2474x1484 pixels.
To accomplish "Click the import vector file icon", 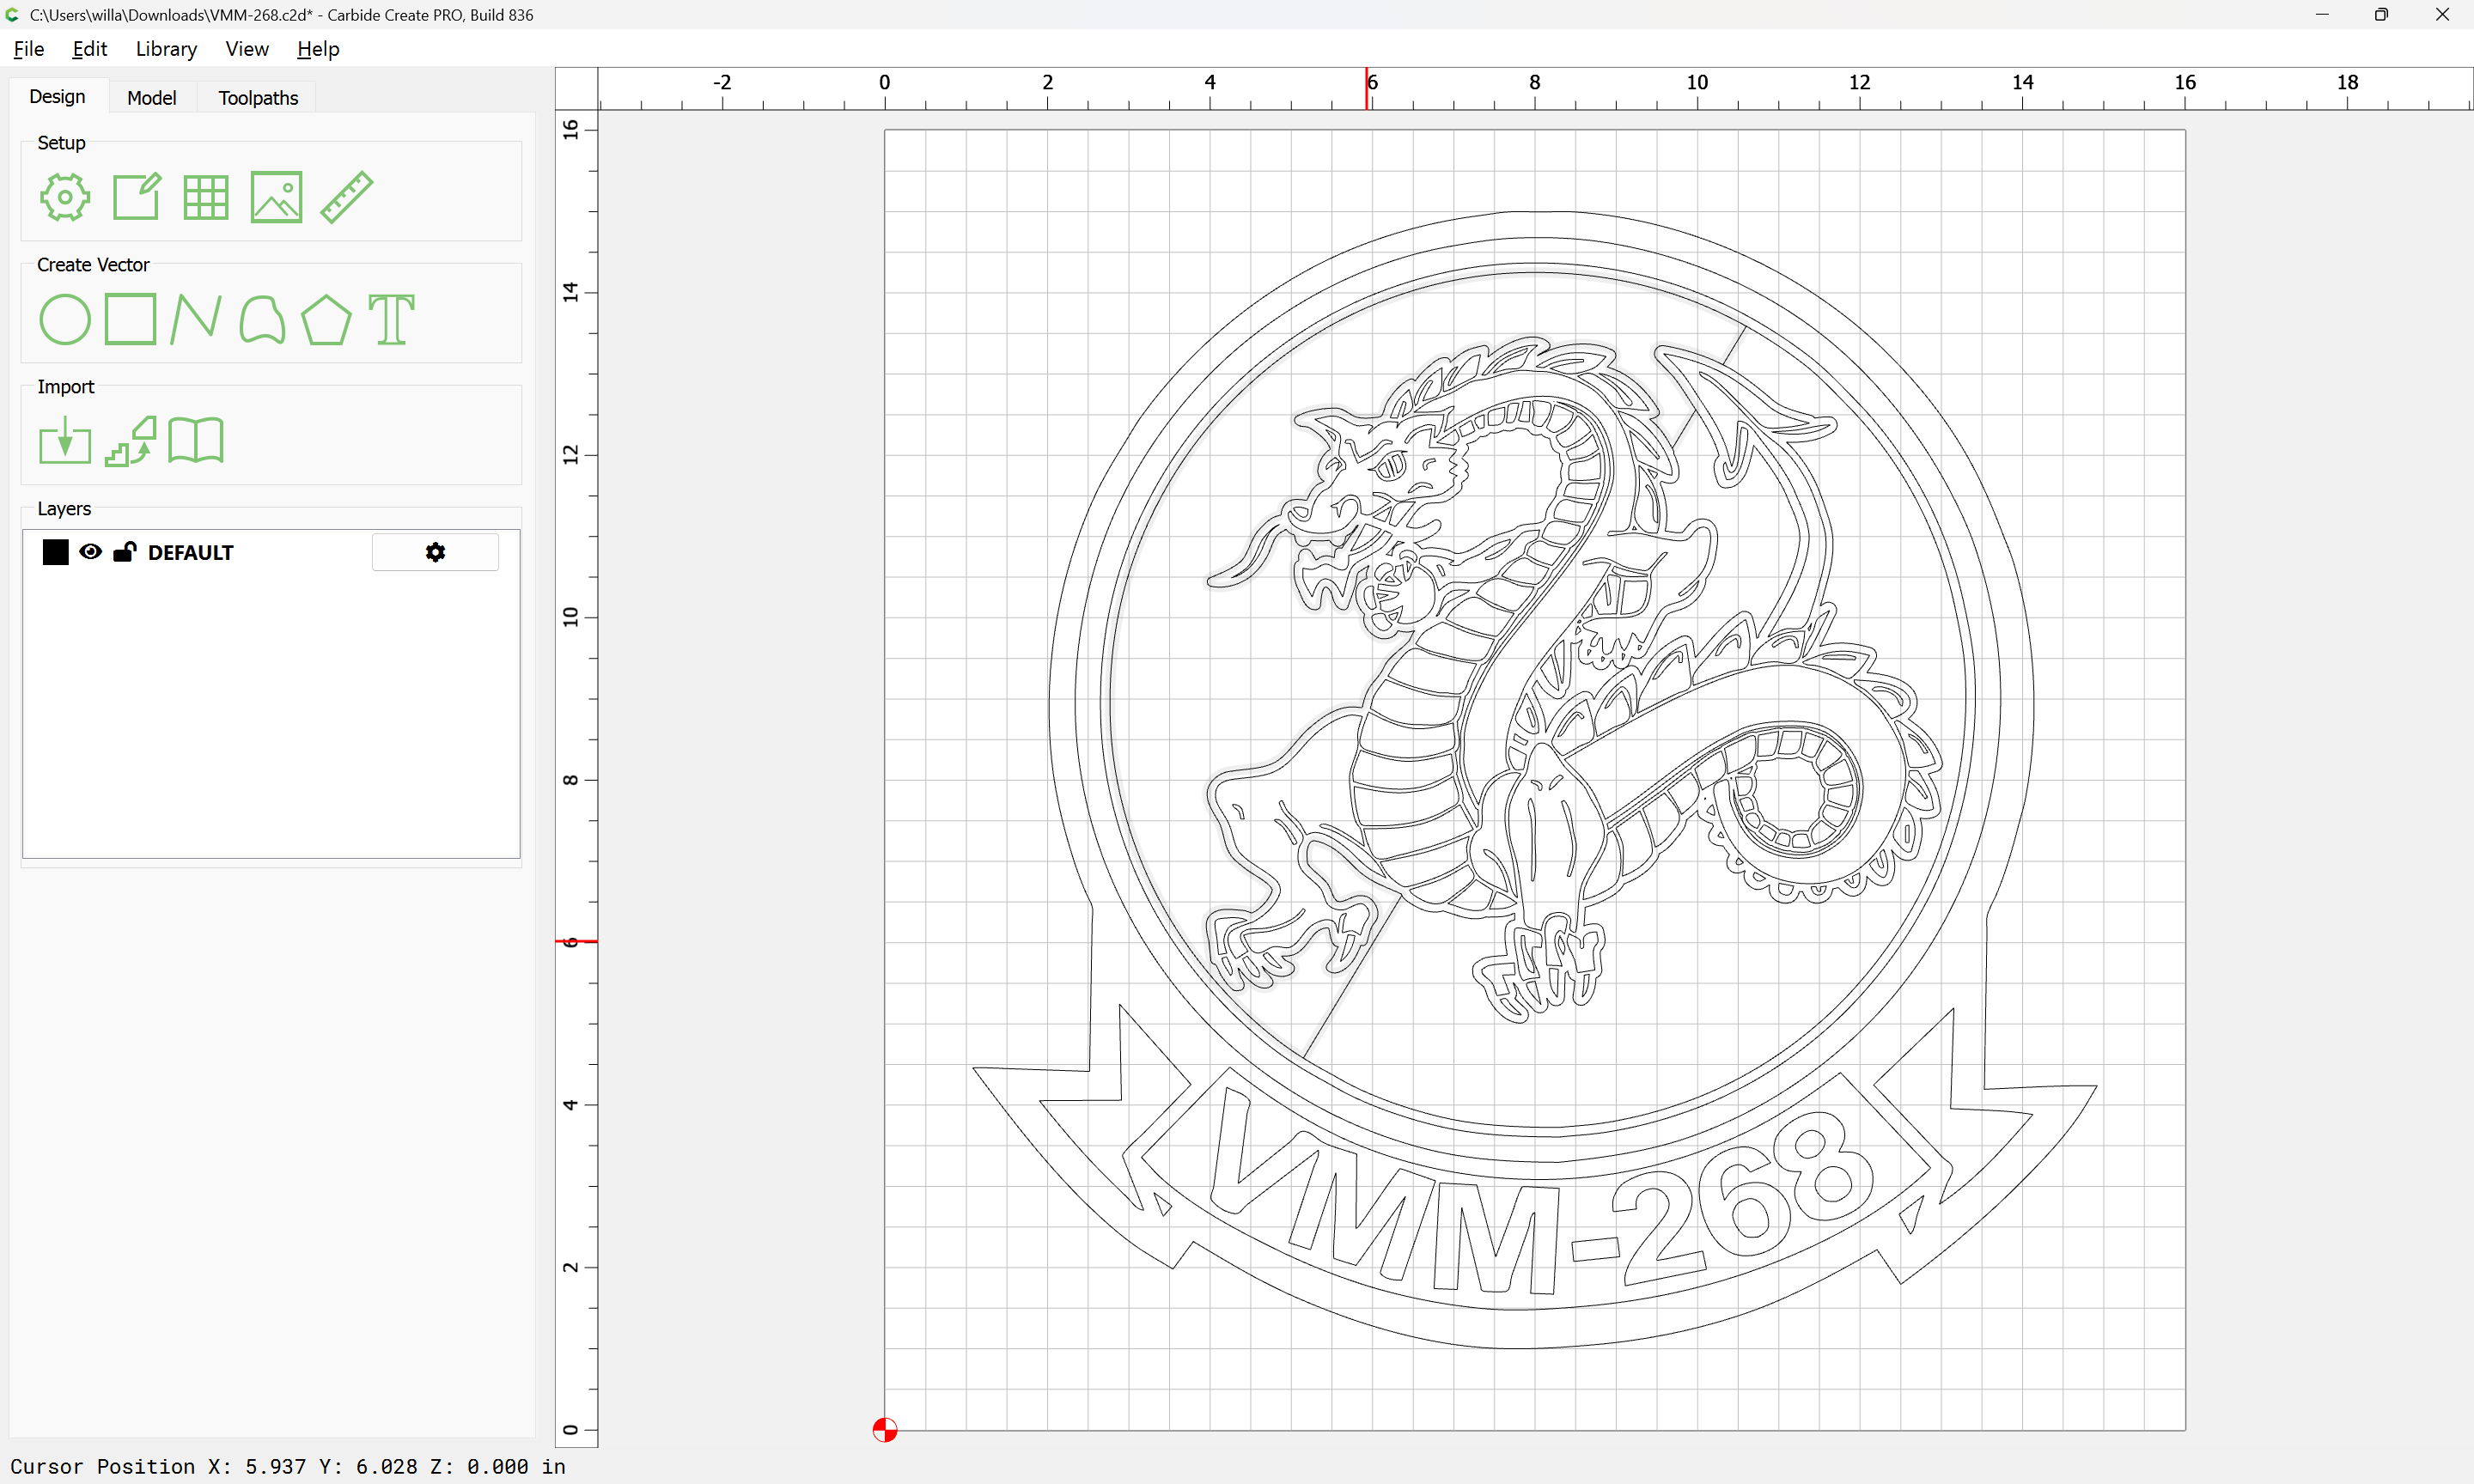I will coord(65,441).
